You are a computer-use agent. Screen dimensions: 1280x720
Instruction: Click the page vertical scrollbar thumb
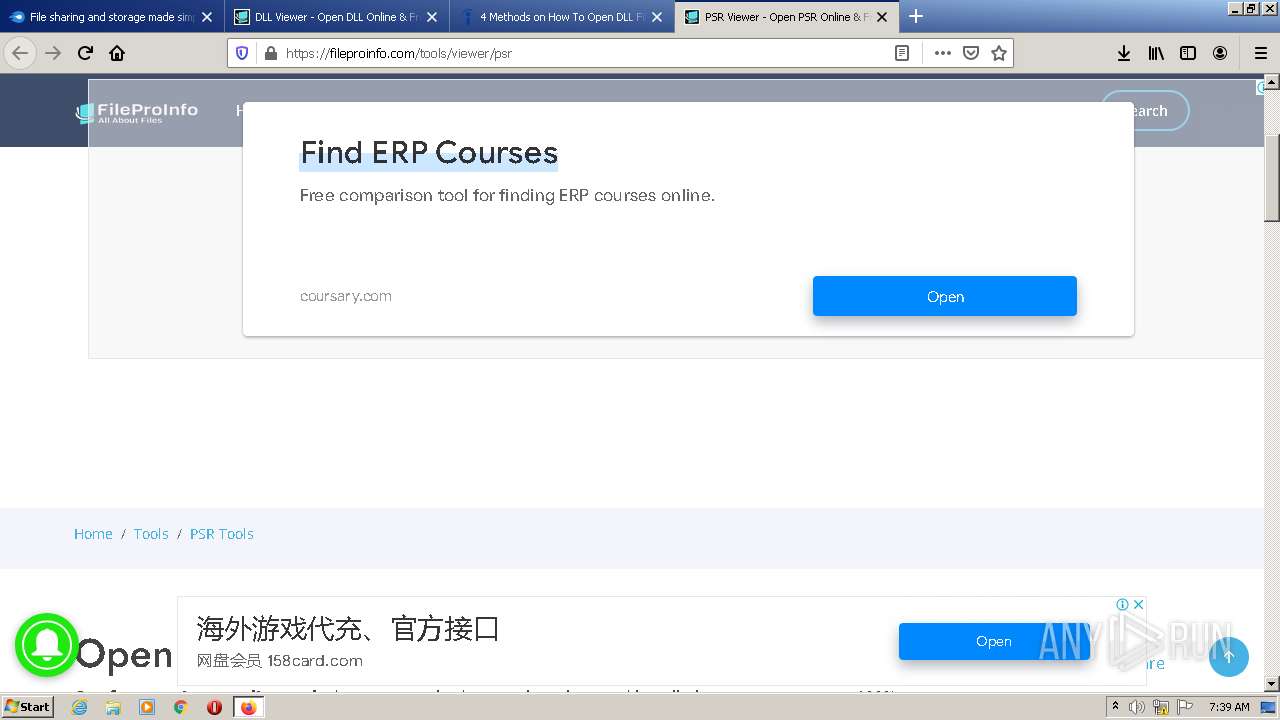point(1271,178)
